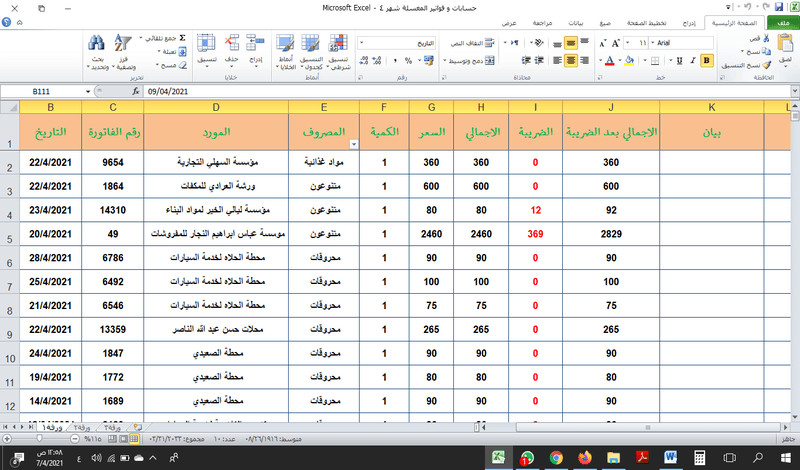The image size is (800, 470).
Task: Switch to sheet tab ورقة3
Action: [113, 427]
